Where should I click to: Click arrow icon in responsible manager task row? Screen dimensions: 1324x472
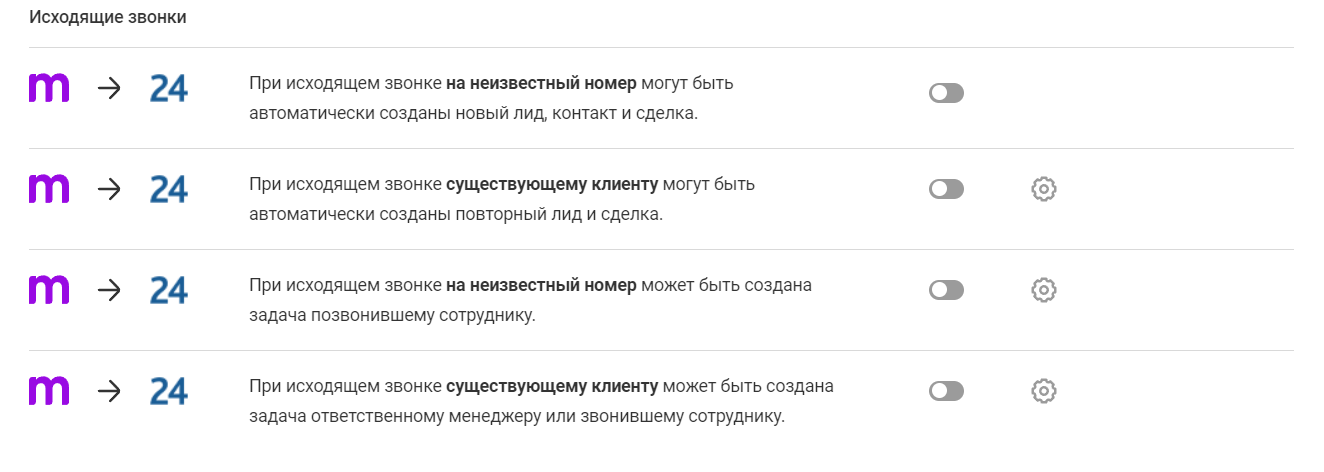[x=109, y=391]
